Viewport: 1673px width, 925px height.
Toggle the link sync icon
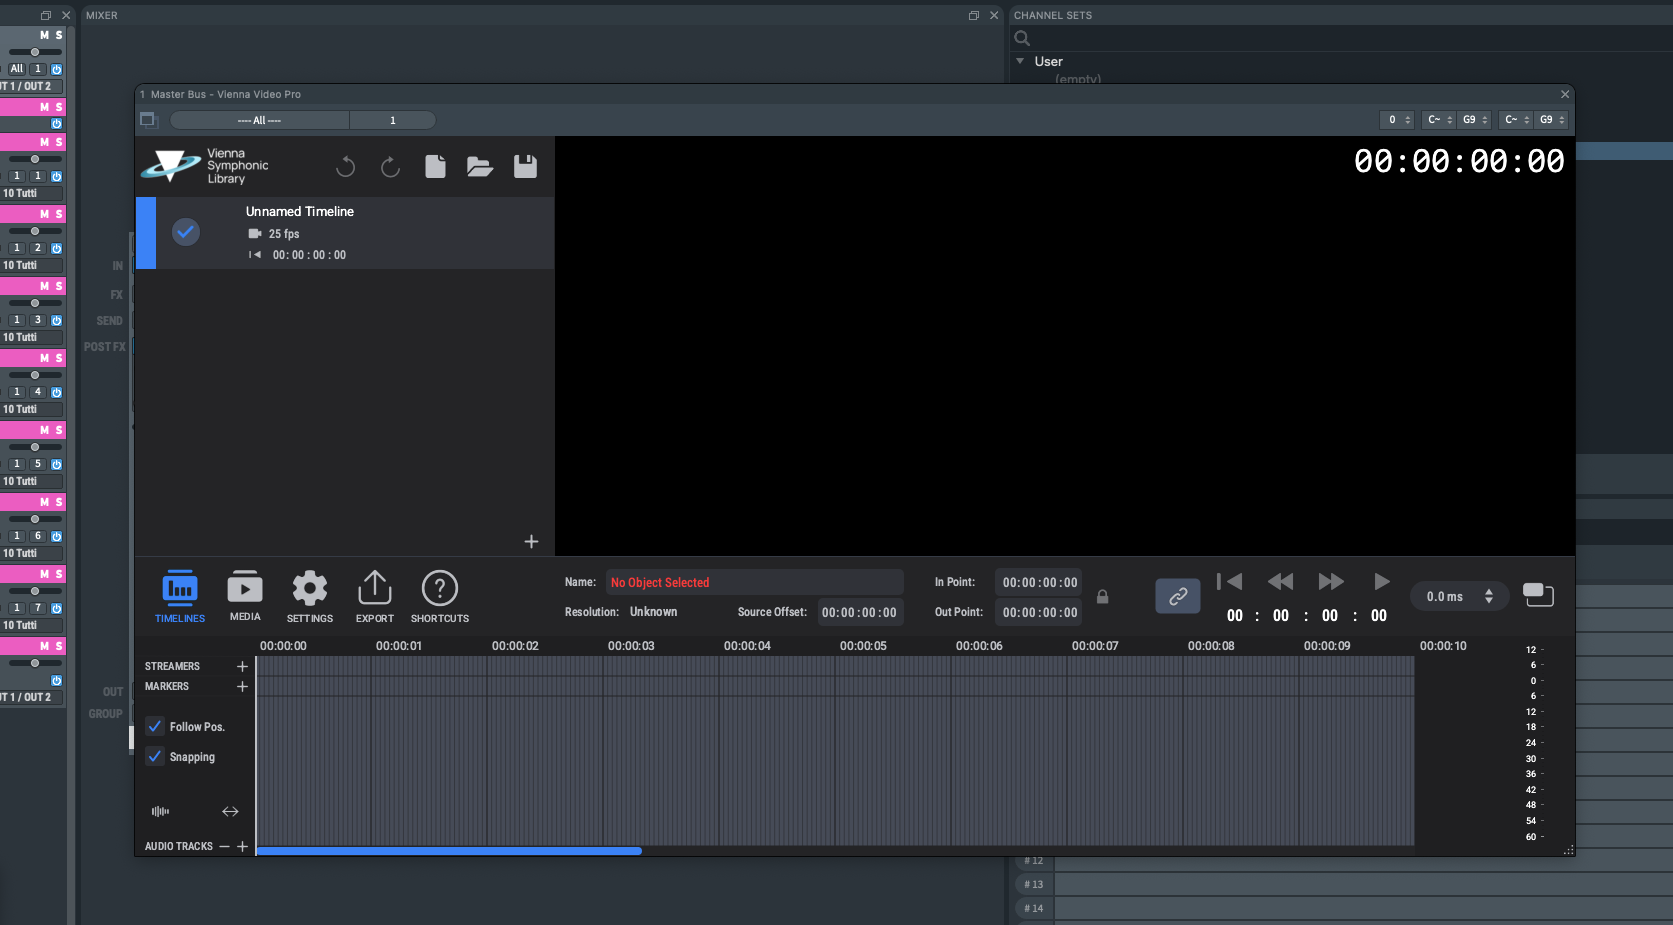[x=1177, y=596]
